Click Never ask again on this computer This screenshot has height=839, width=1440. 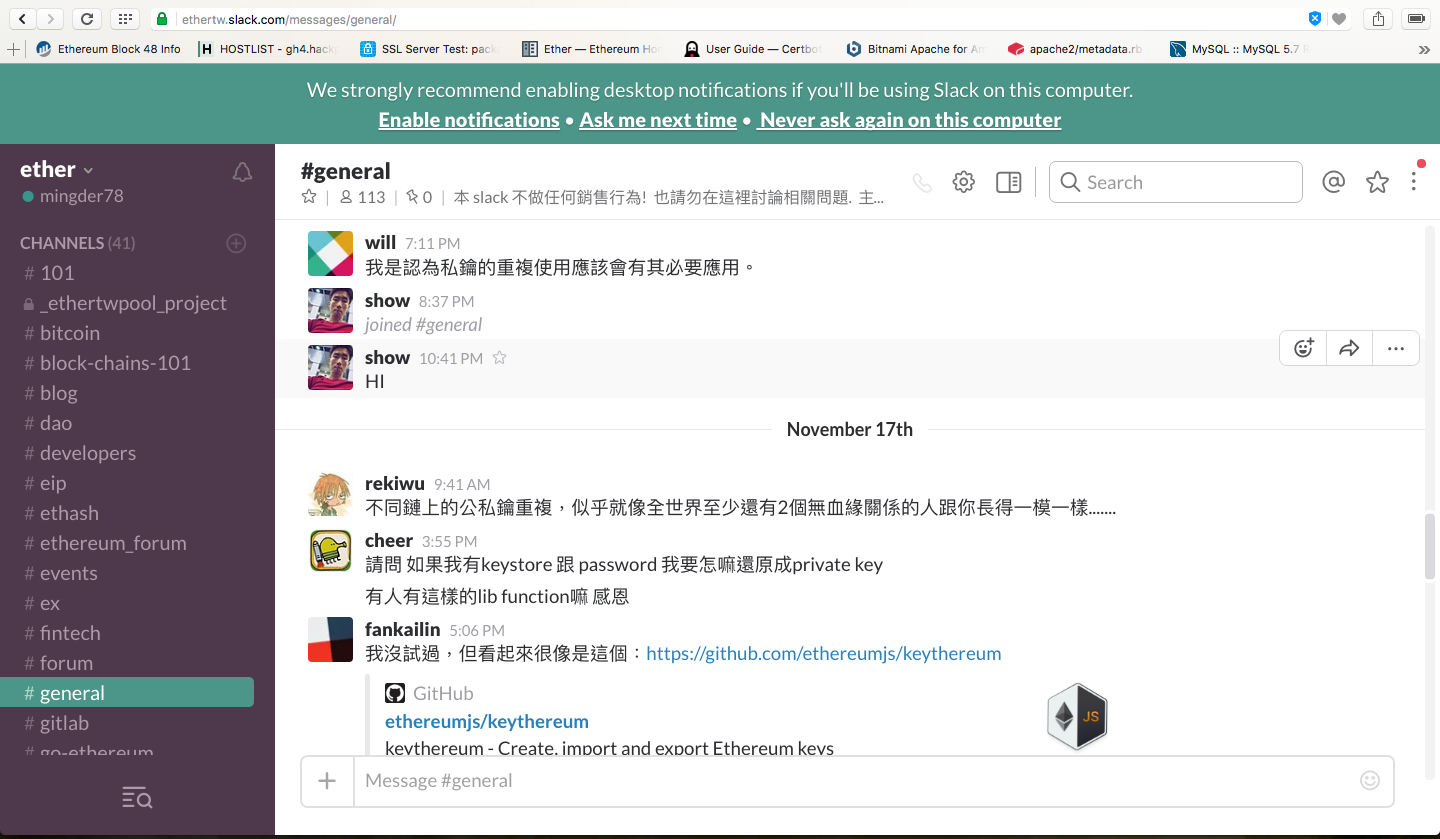(909, 120)
